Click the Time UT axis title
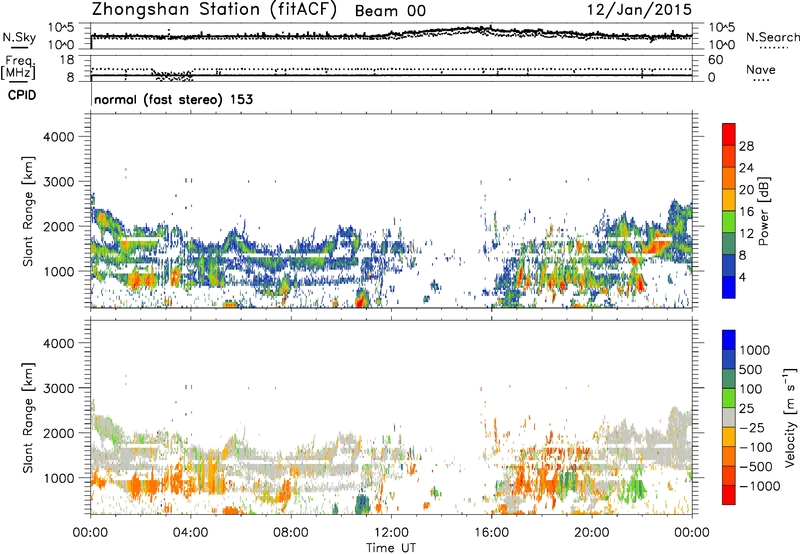Image resolution: width=800 pixels, height=554 pixels. tap(391, 548)
